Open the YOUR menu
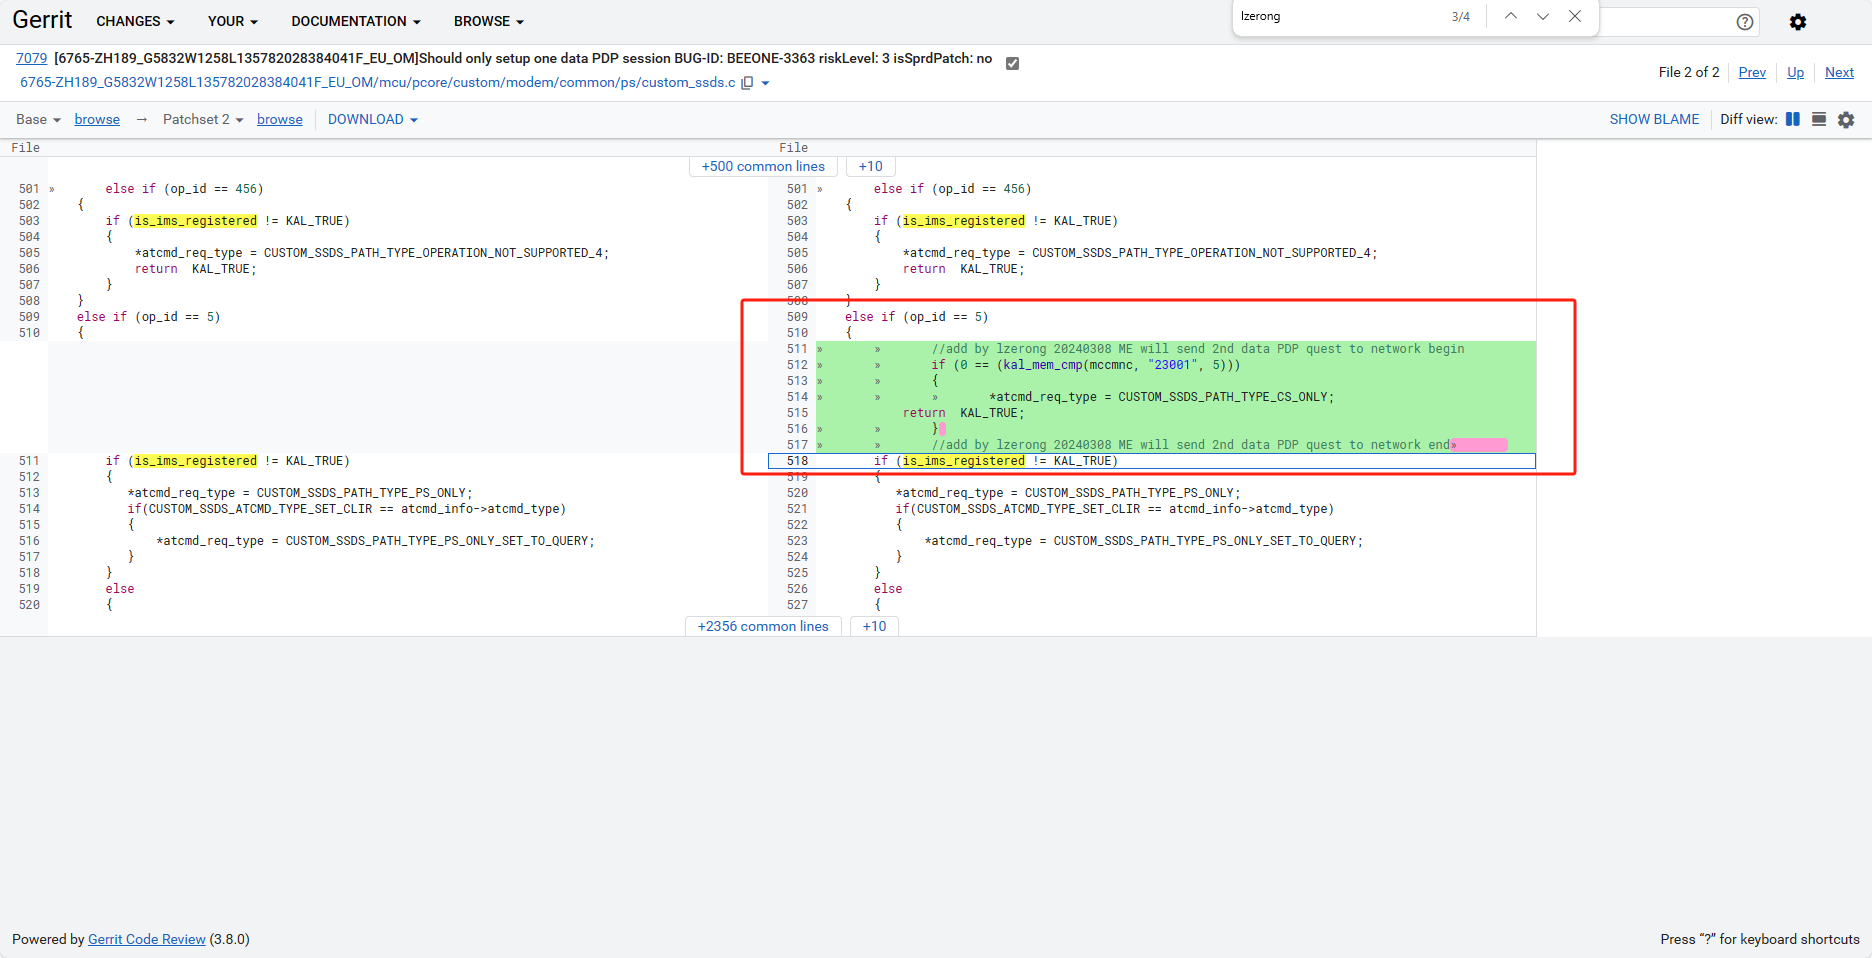The height and width of the screenshot is (958, 1872). tap(233, 21)
